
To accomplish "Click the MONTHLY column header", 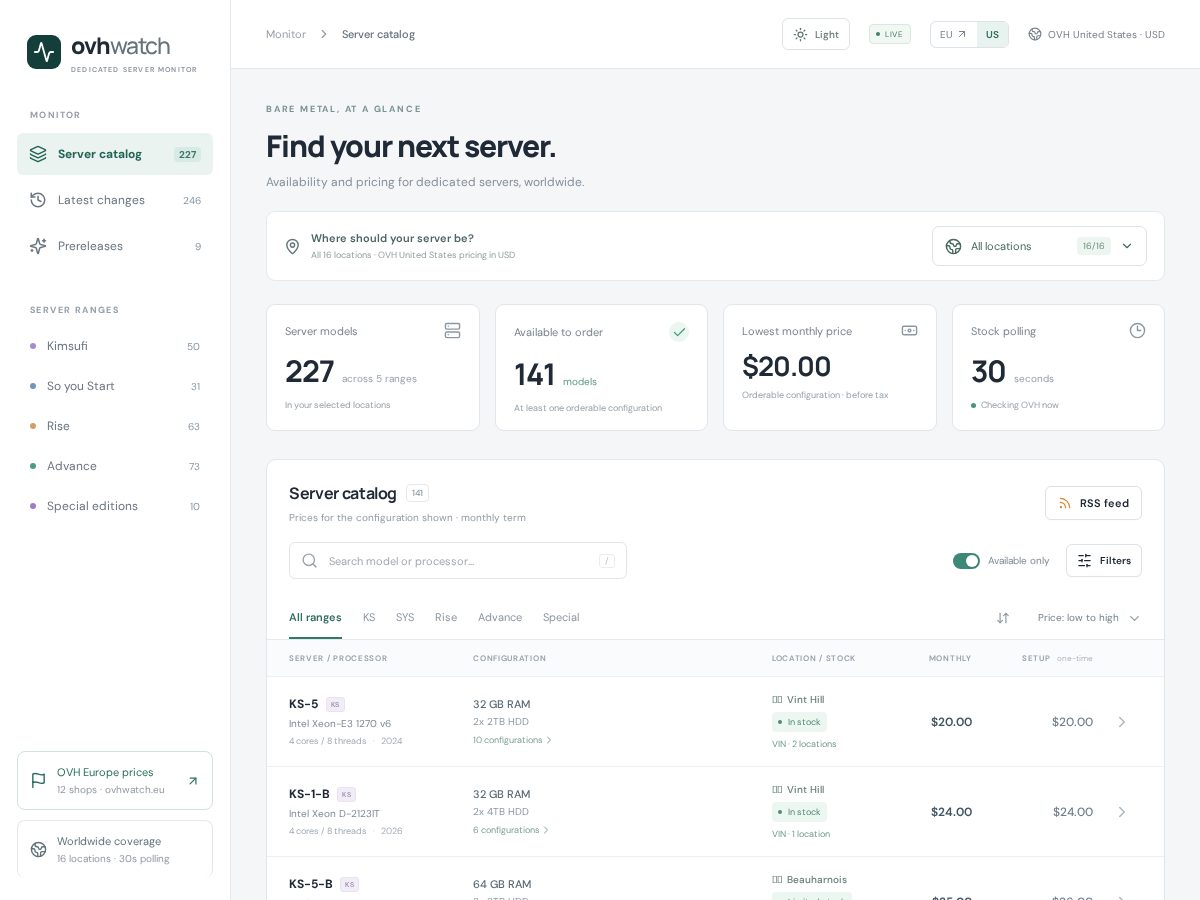I will click(950, 658).
